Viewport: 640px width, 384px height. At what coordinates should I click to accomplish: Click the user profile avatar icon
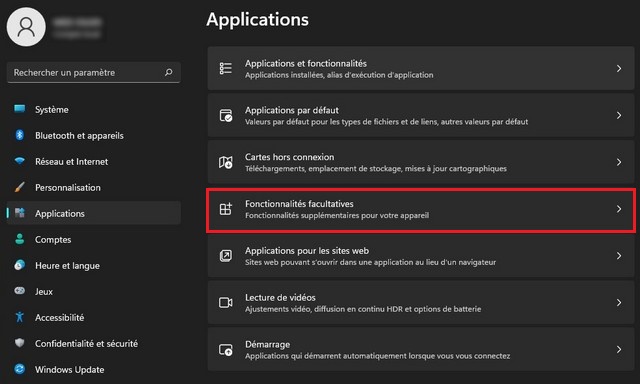[x=26, y=27]
